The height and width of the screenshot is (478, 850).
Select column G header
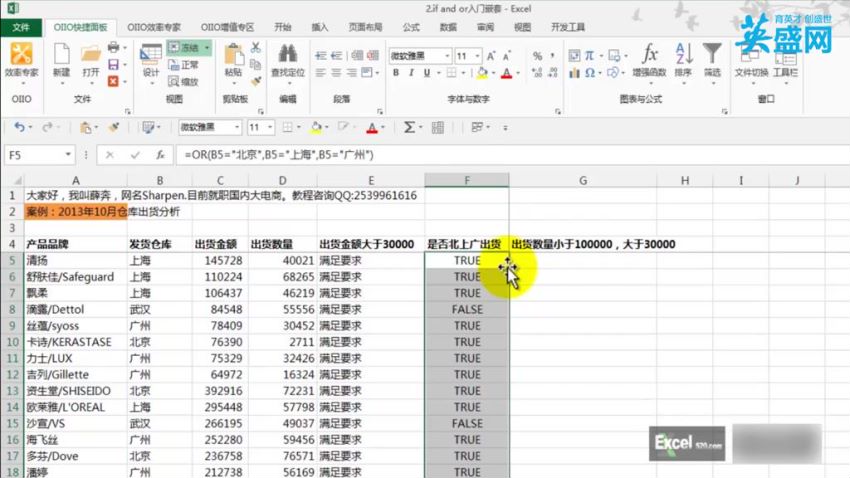pos(583,180)
